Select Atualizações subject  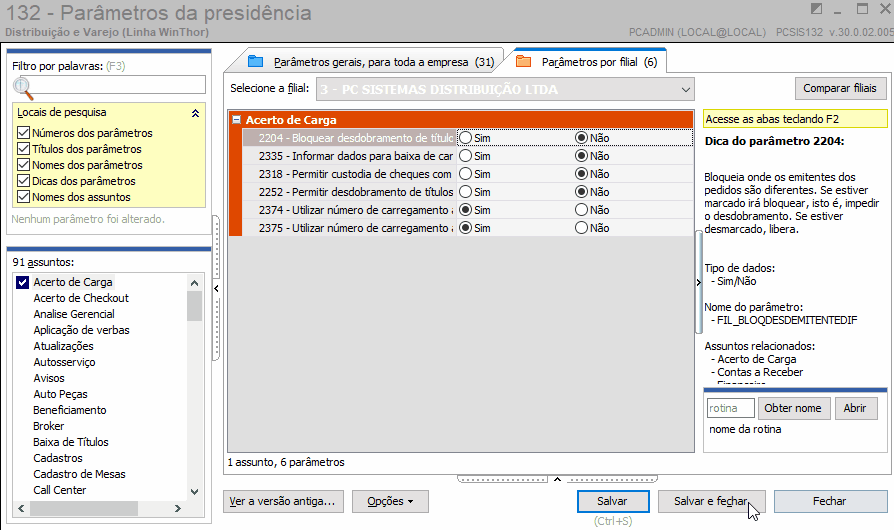tap(63, 346)
